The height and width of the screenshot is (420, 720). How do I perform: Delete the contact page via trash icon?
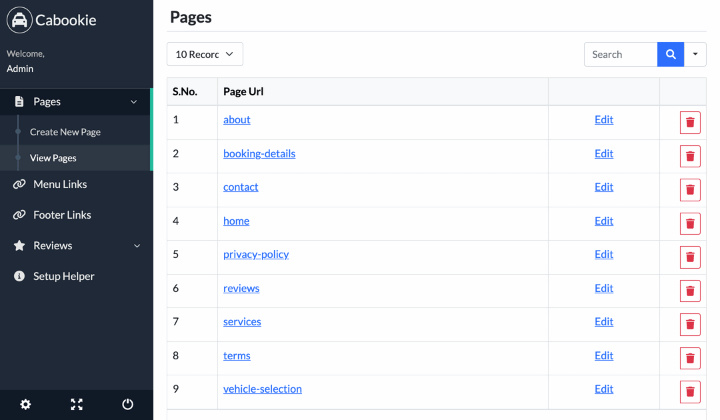(690, 190)
